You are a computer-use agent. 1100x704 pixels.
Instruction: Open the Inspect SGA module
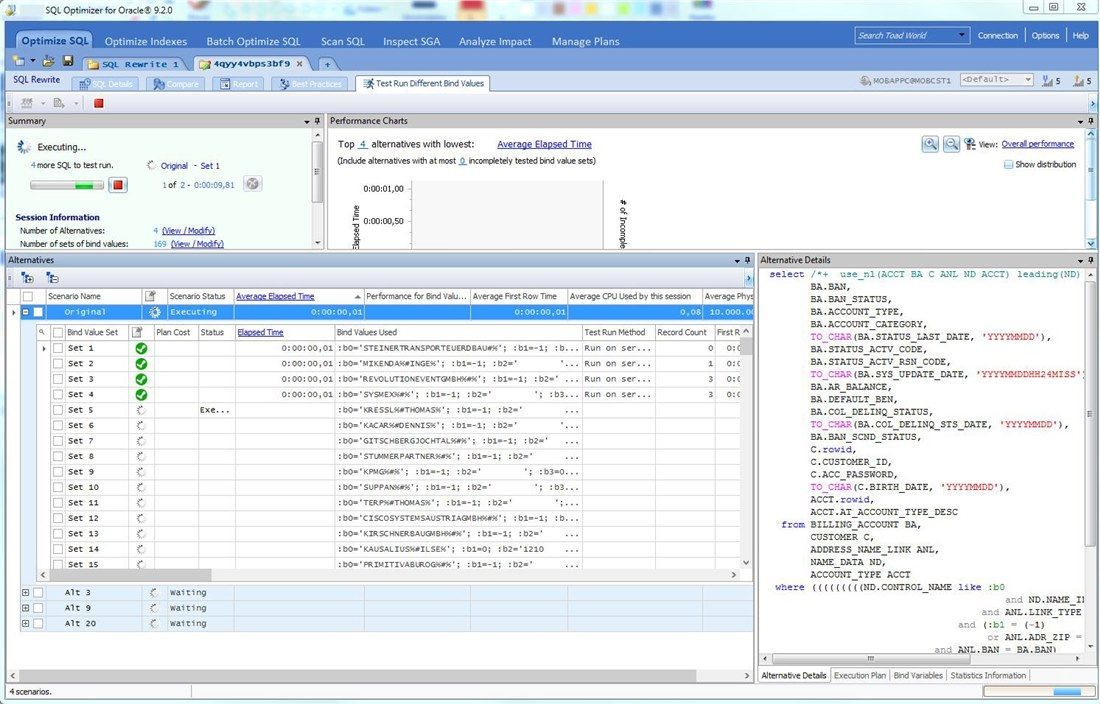click(x=412, y=41)
